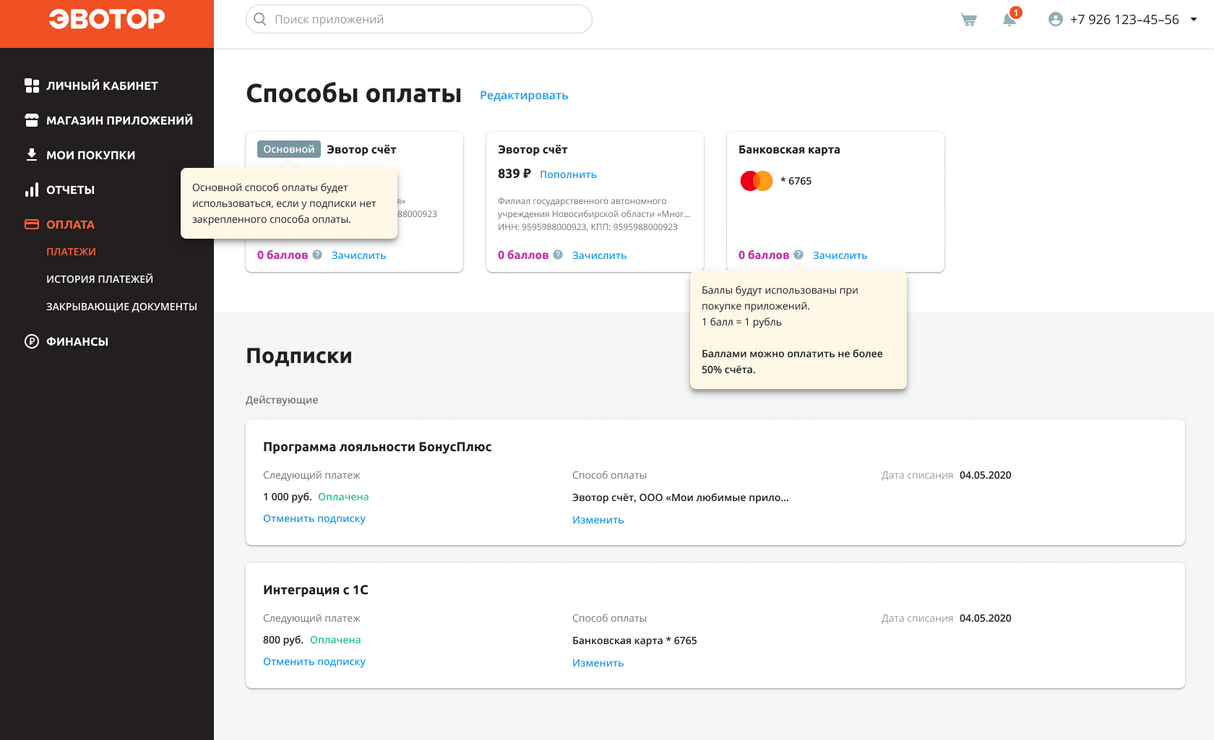Open История платежей

click(x=99, y=279)
